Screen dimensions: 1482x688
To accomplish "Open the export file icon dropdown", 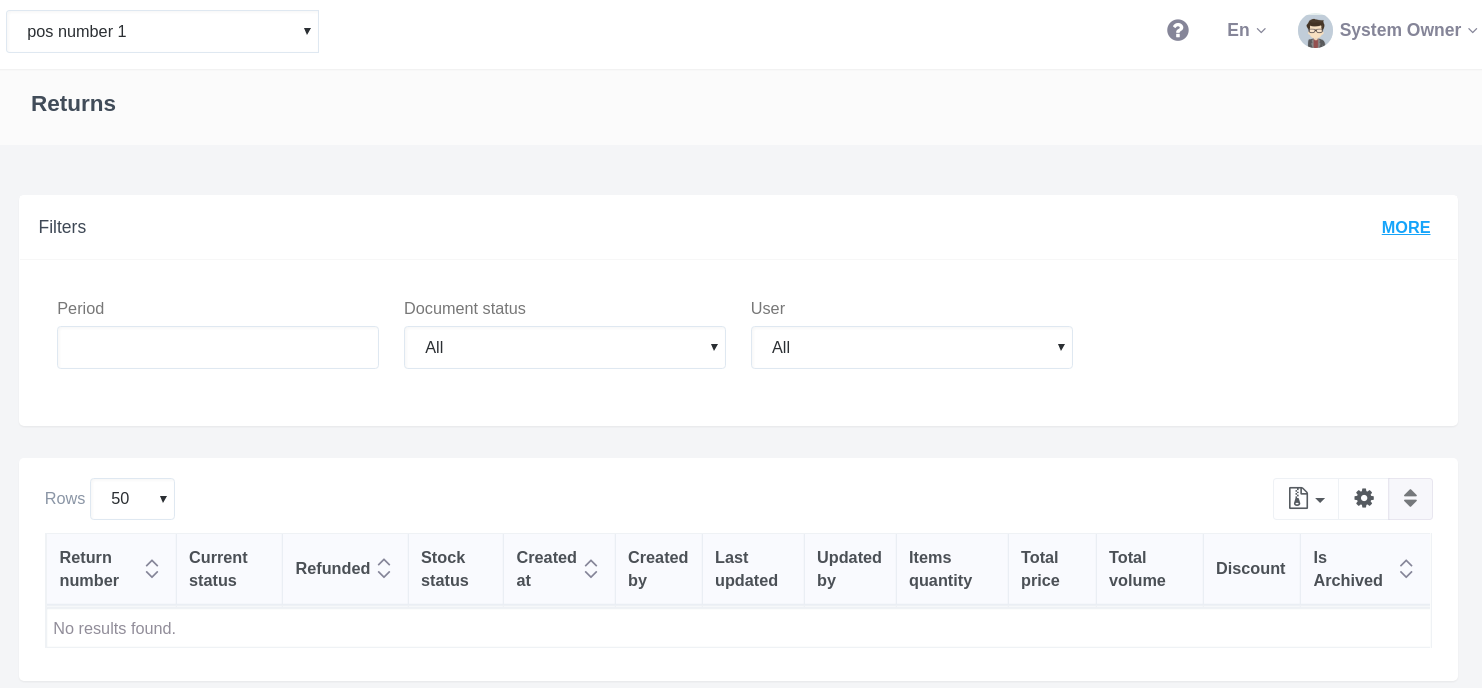I will pyautogui.click(x=1305, y=498).
